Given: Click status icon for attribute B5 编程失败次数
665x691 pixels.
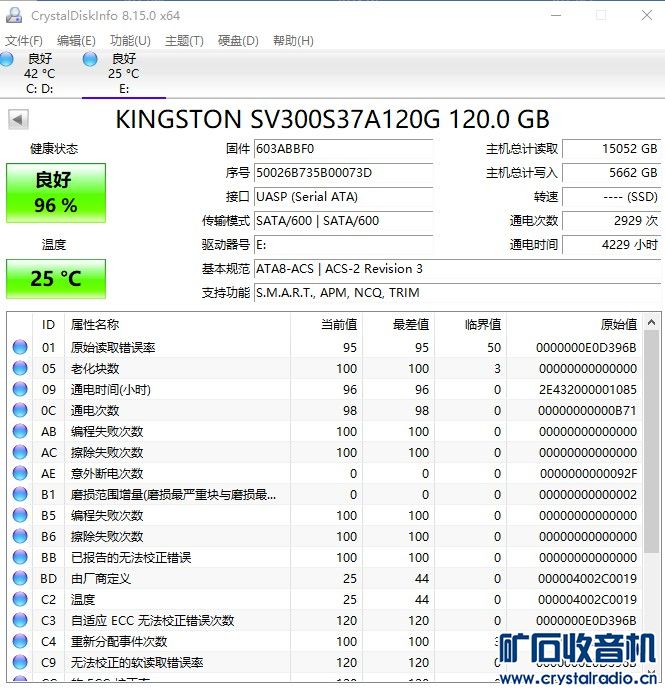Looking at the screenshot, I should [x=20, y=515].
